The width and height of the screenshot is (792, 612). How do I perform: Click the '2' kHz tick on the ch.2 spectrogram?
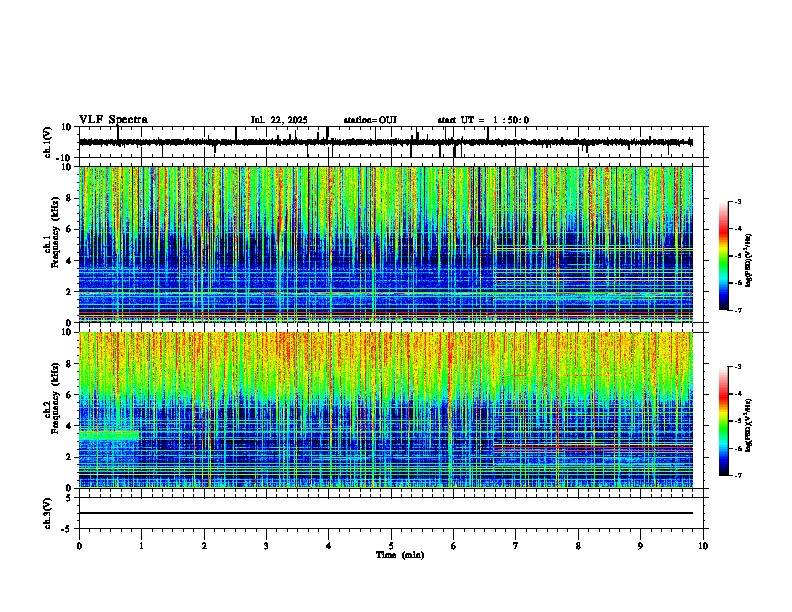tap(69, 457)
